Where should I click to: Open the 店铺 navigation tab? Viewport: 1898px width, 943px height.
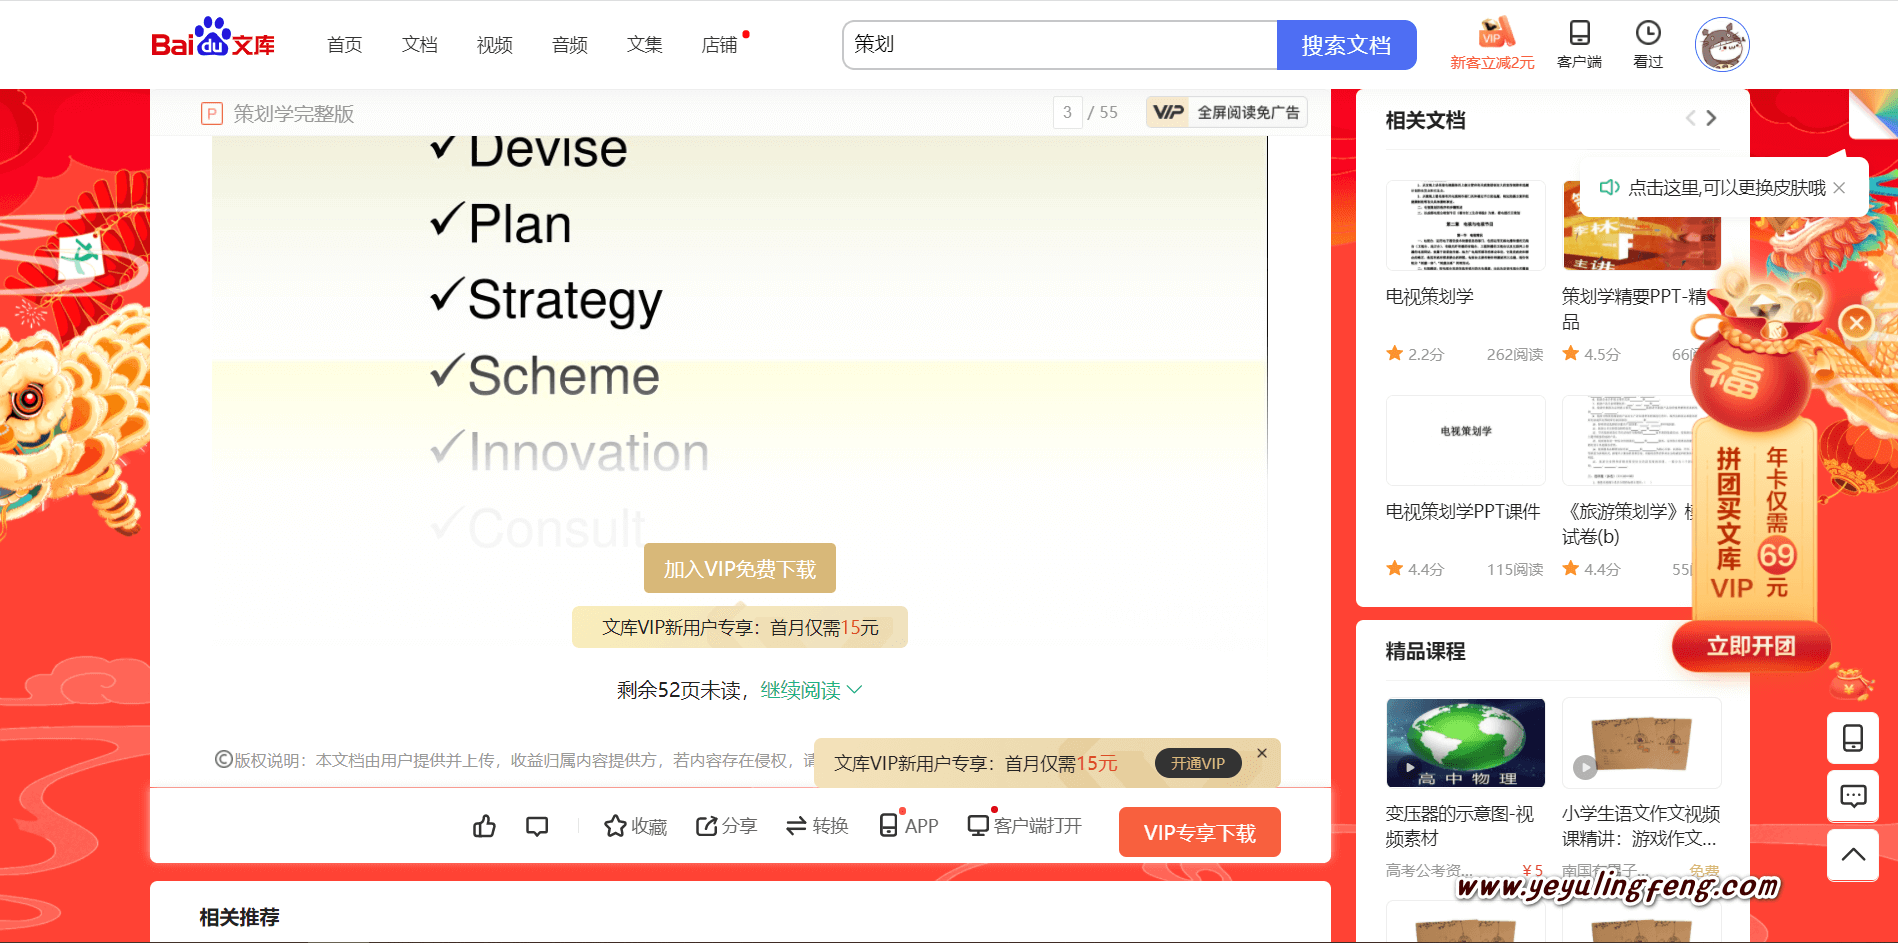pos(720,45)
